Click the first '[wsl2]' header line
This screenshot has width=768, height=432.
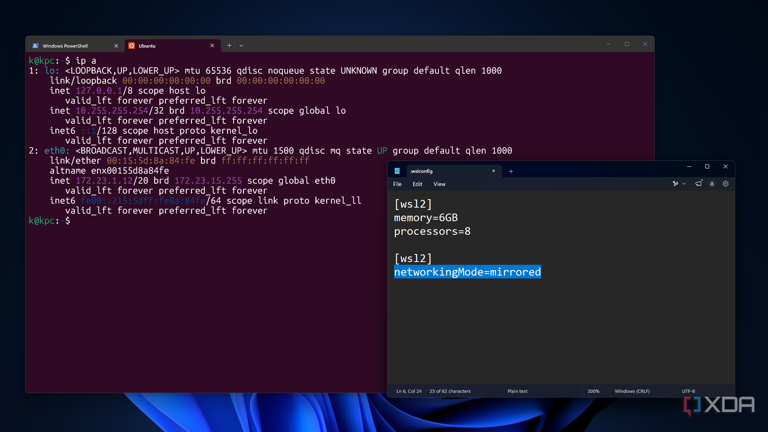pyautogui.click(x=413, y=204)
